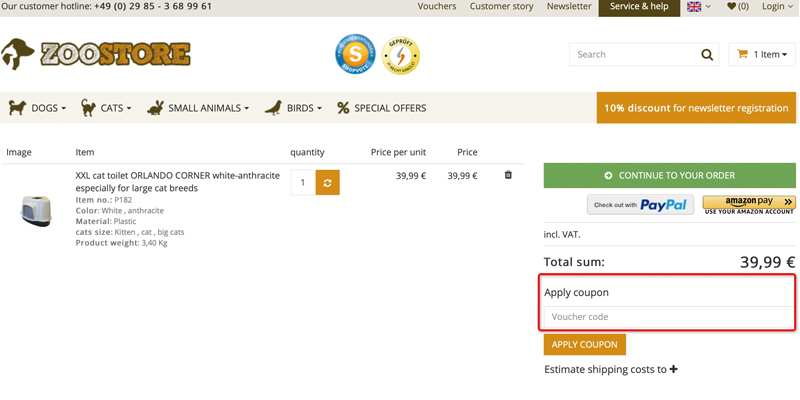Open the Birds category menu
Screen dimensions: 800x400
(293, 108)
